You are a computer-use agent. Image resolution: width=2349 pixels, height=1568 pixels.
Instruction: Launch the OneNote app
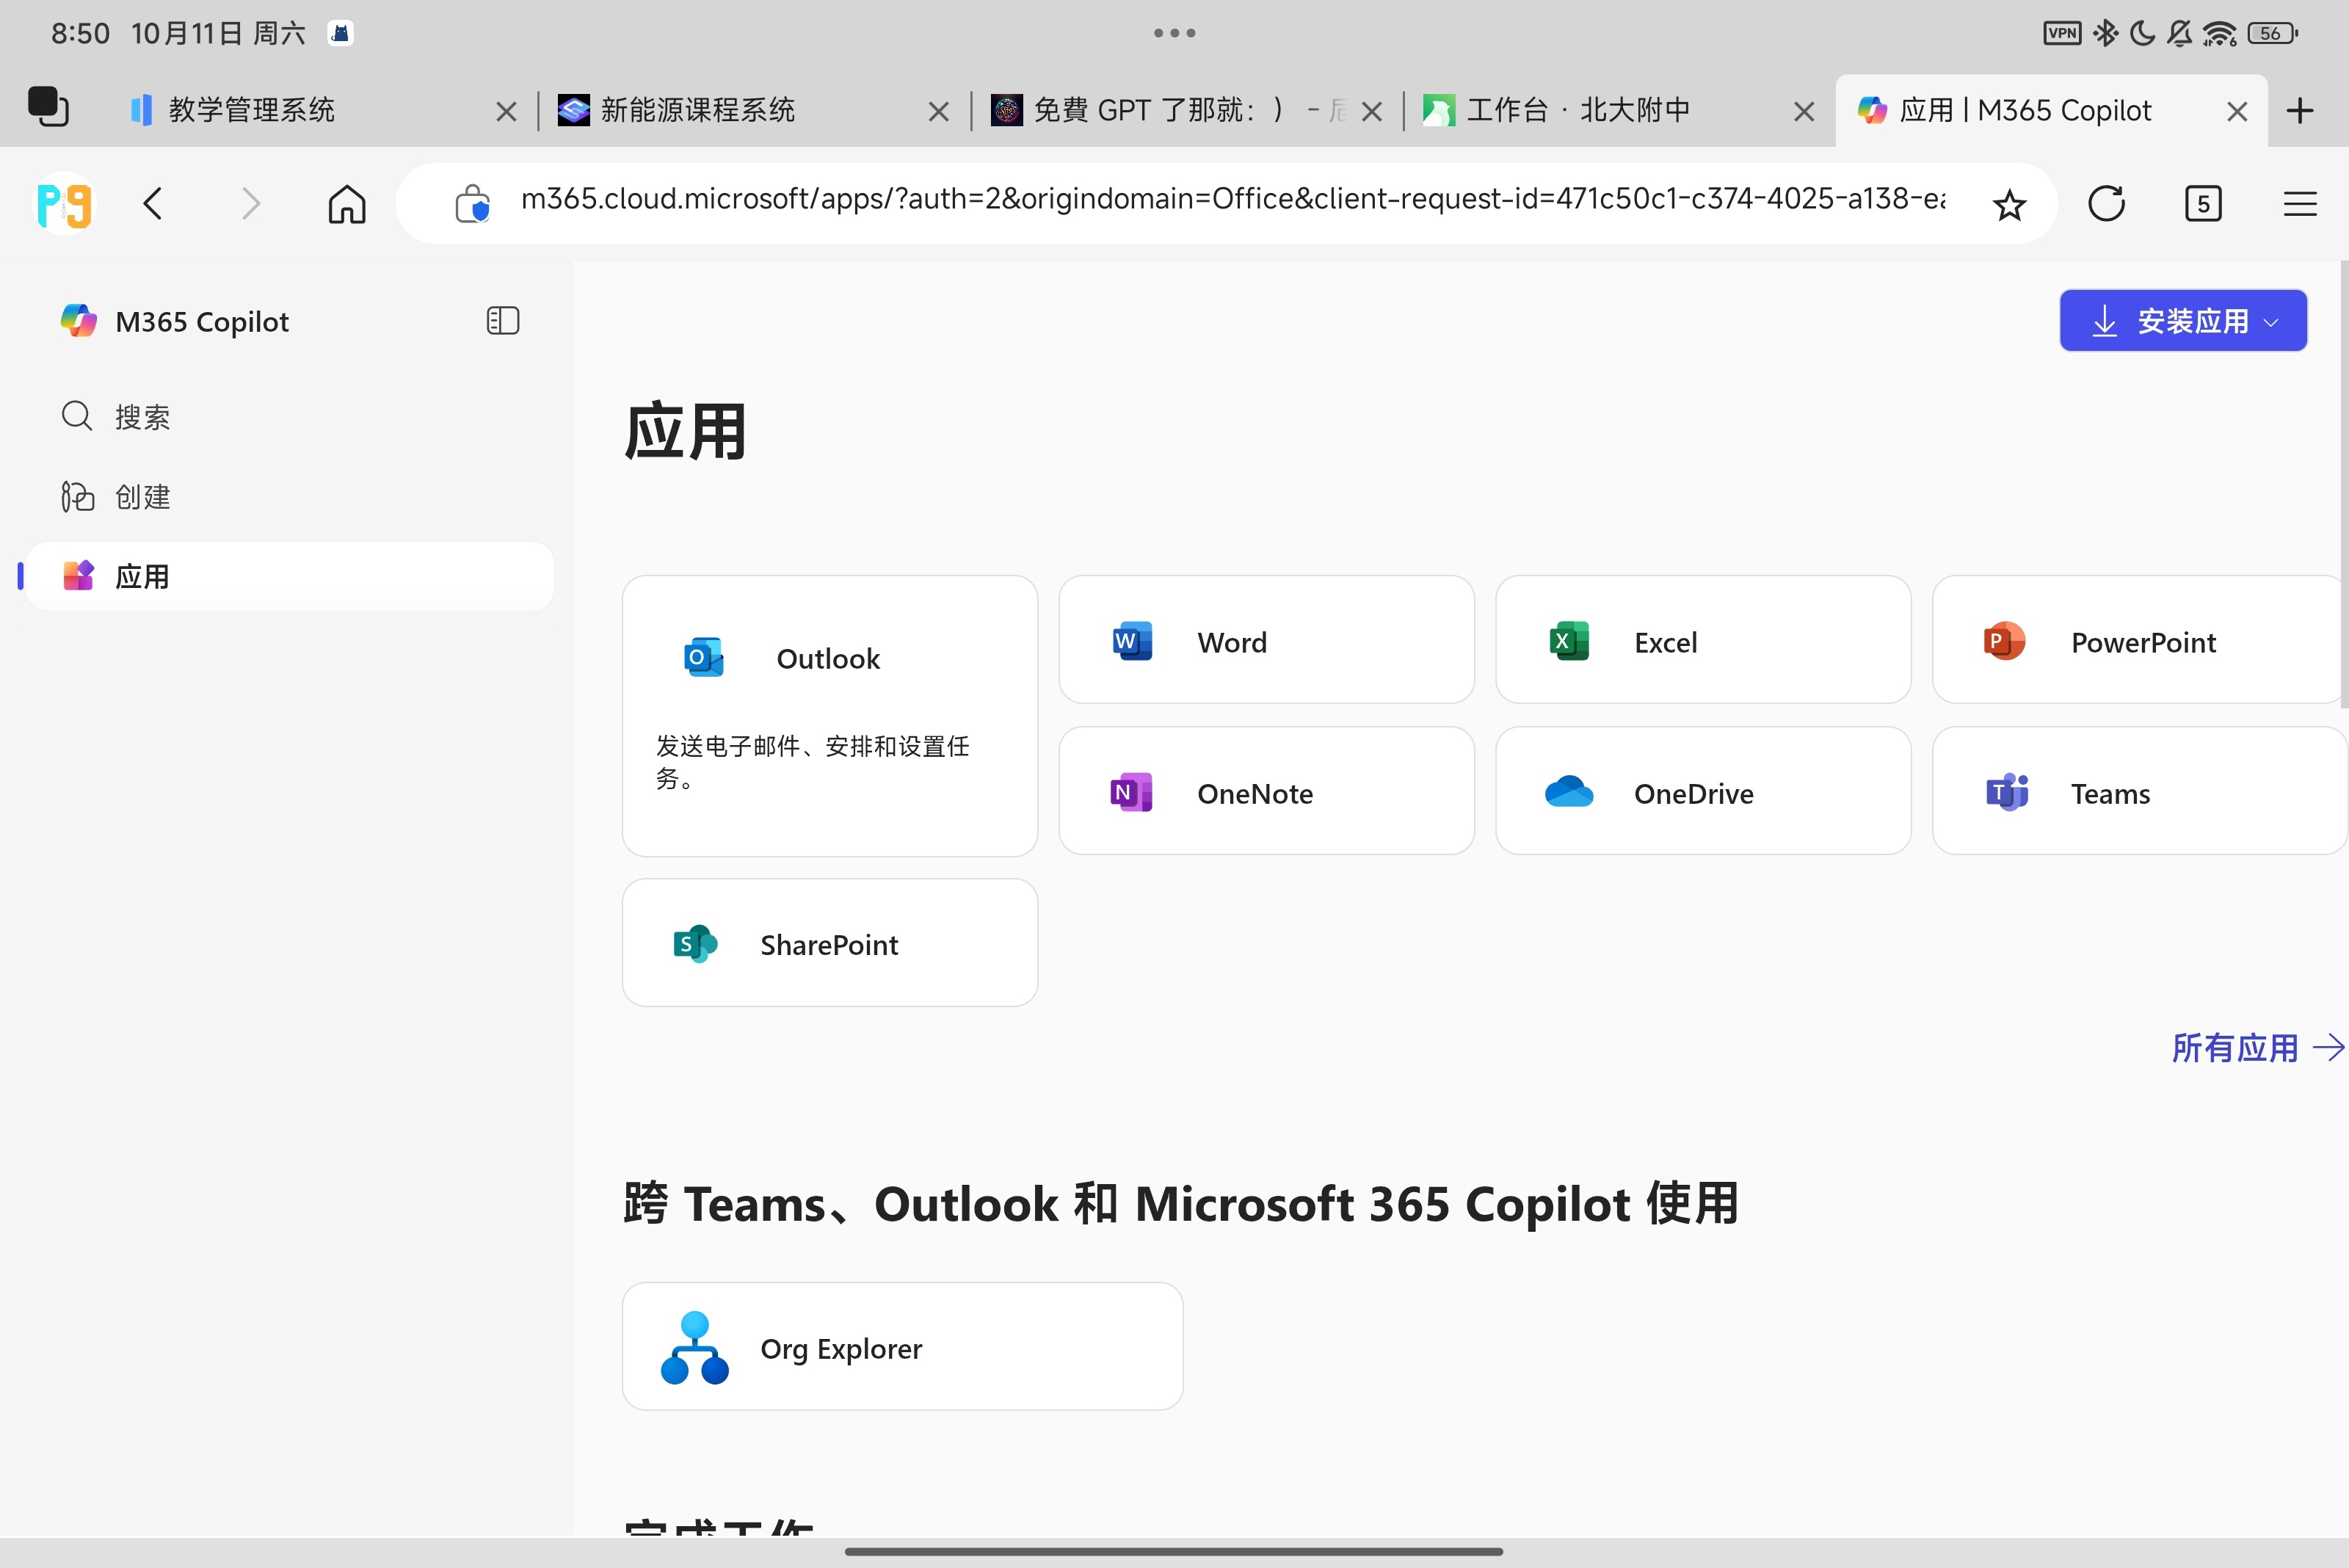click(1265, 792)
